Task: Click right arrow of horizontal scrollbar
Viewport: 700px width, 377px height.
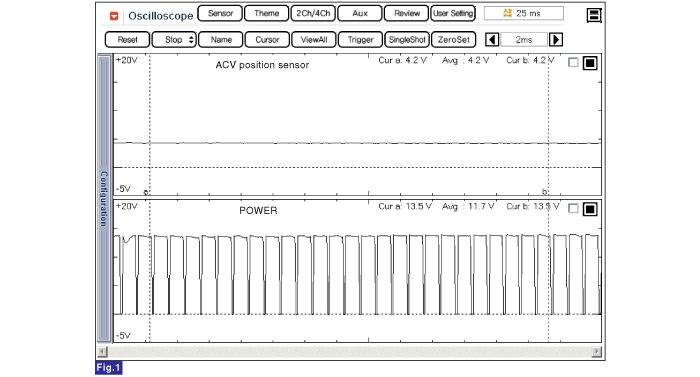Action: pyautogui.click(x=597, y=352)
